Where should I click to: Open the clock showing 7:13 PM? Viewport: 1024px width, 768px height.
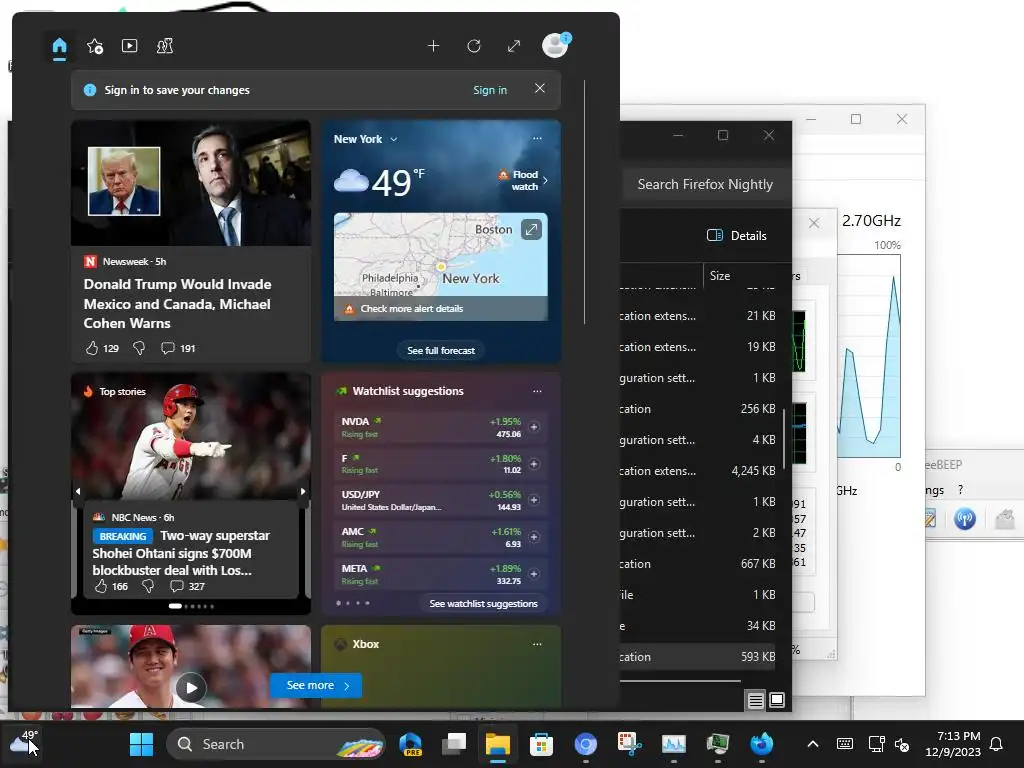[x=953, y=744]
